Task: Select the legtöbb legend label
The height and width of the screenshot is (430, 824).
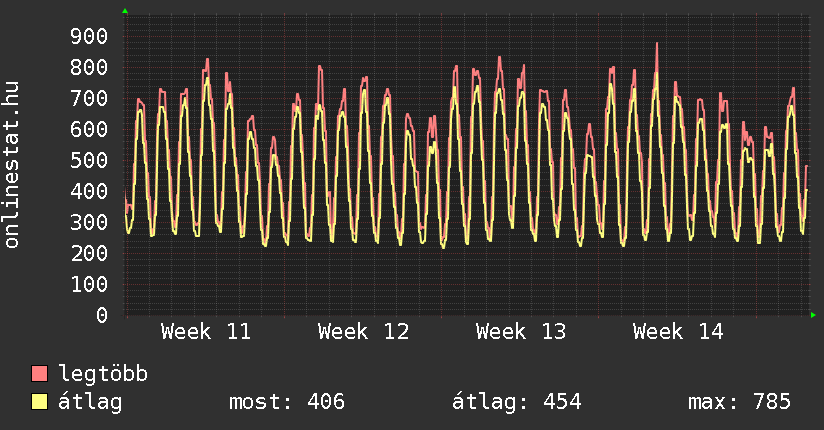Action: [103, 374]
